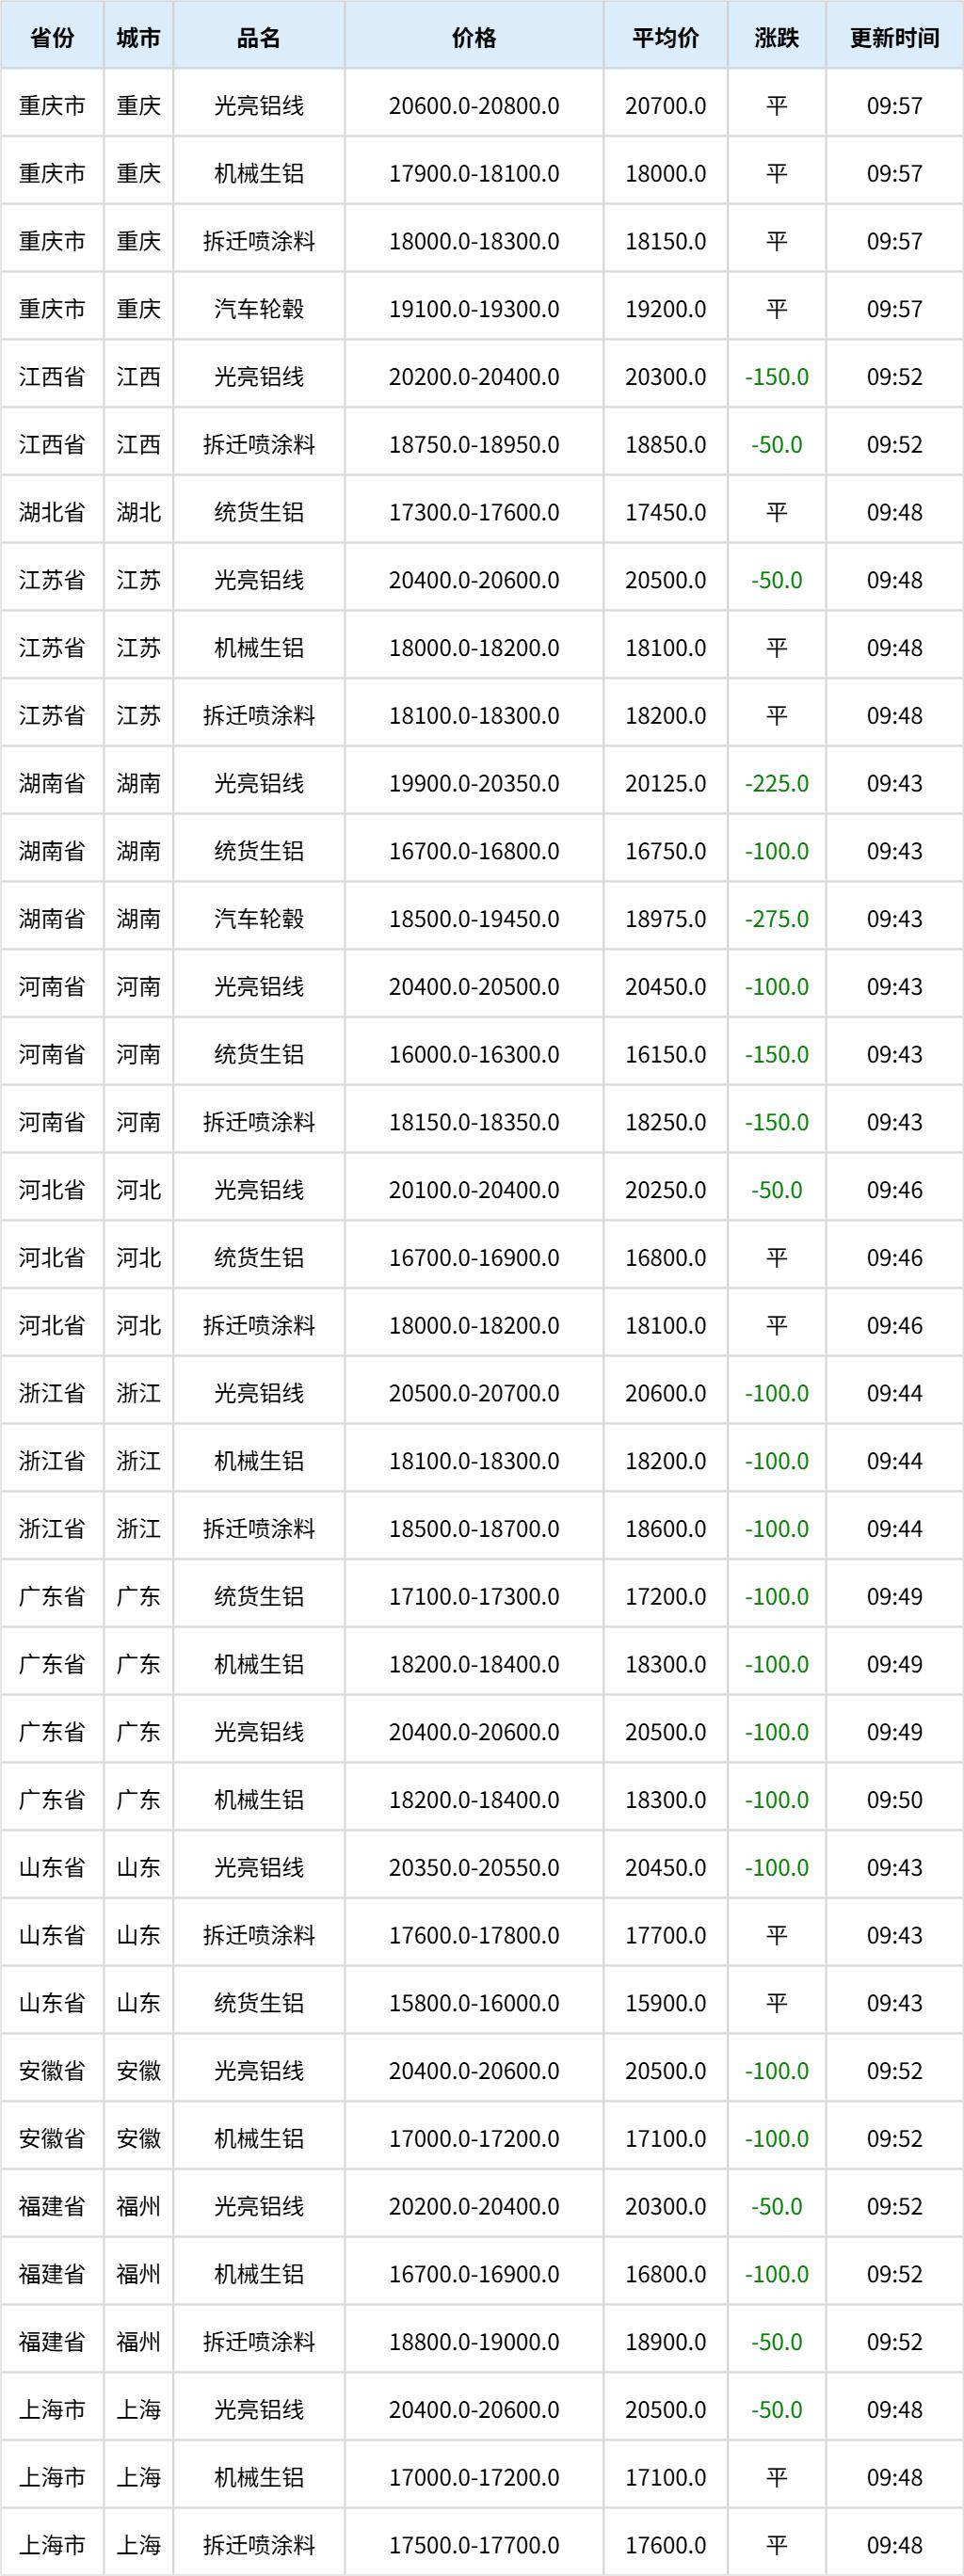Click the 平均价 column header
The image size is (964, 2576).
click(666, 38)
